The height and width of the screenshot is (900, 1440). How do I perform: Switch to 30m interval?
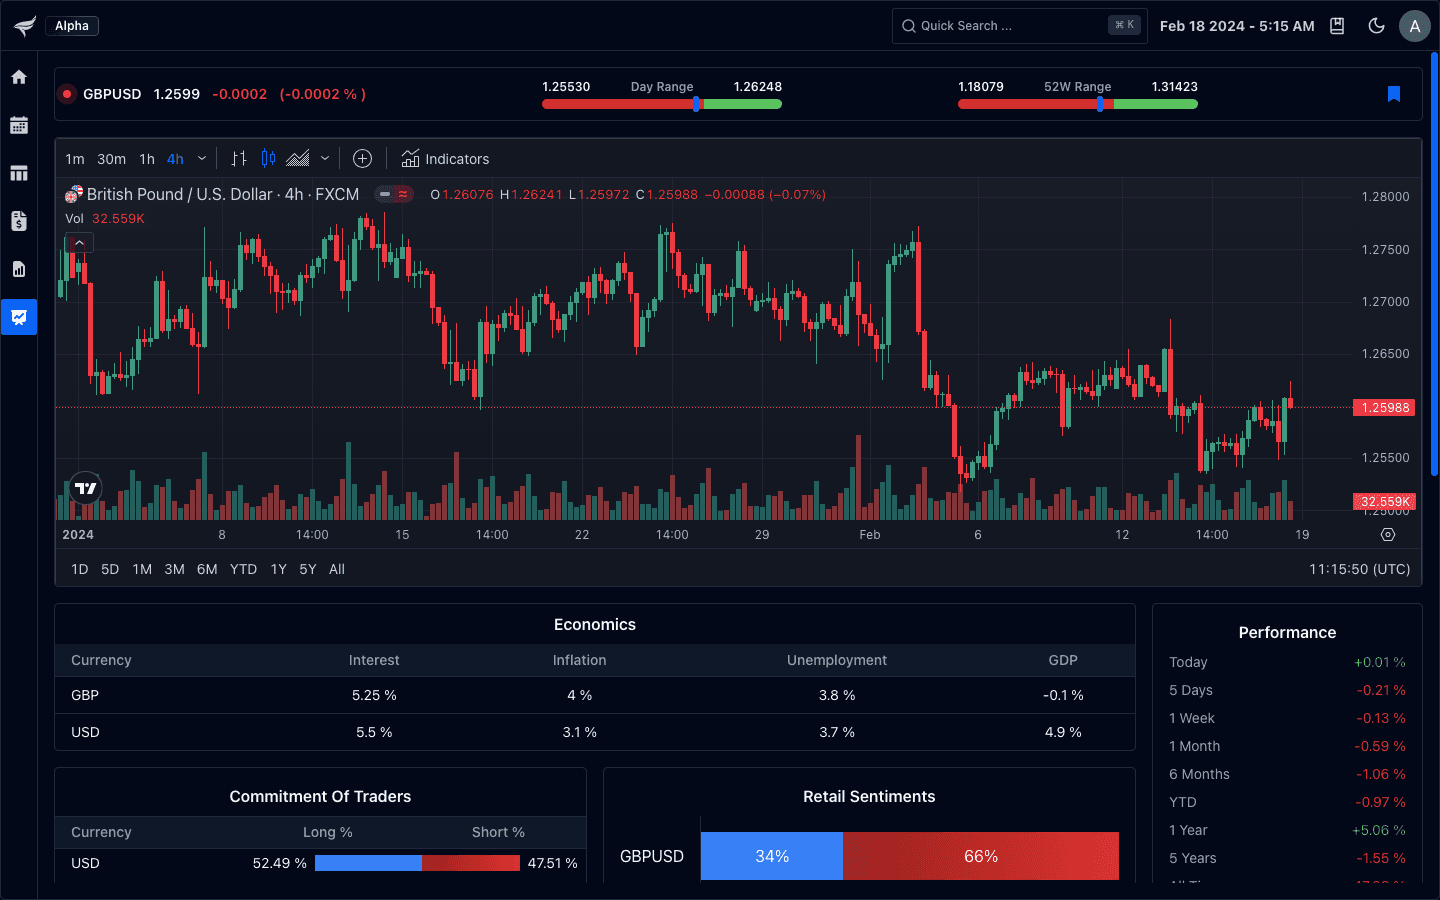pyautogui.click(x=111, y=159)
